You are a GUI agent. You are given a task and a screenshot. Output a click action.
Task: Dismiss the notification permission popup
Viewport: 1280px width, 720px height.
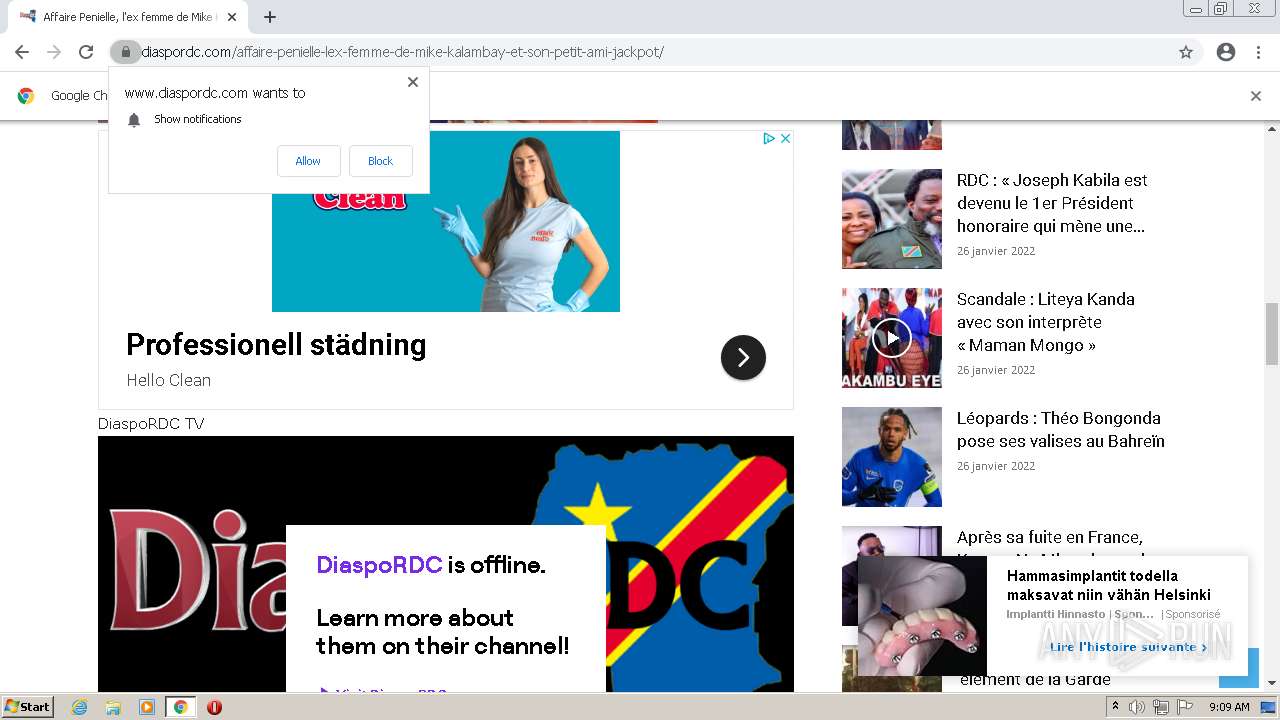click(x=413, y=82)
